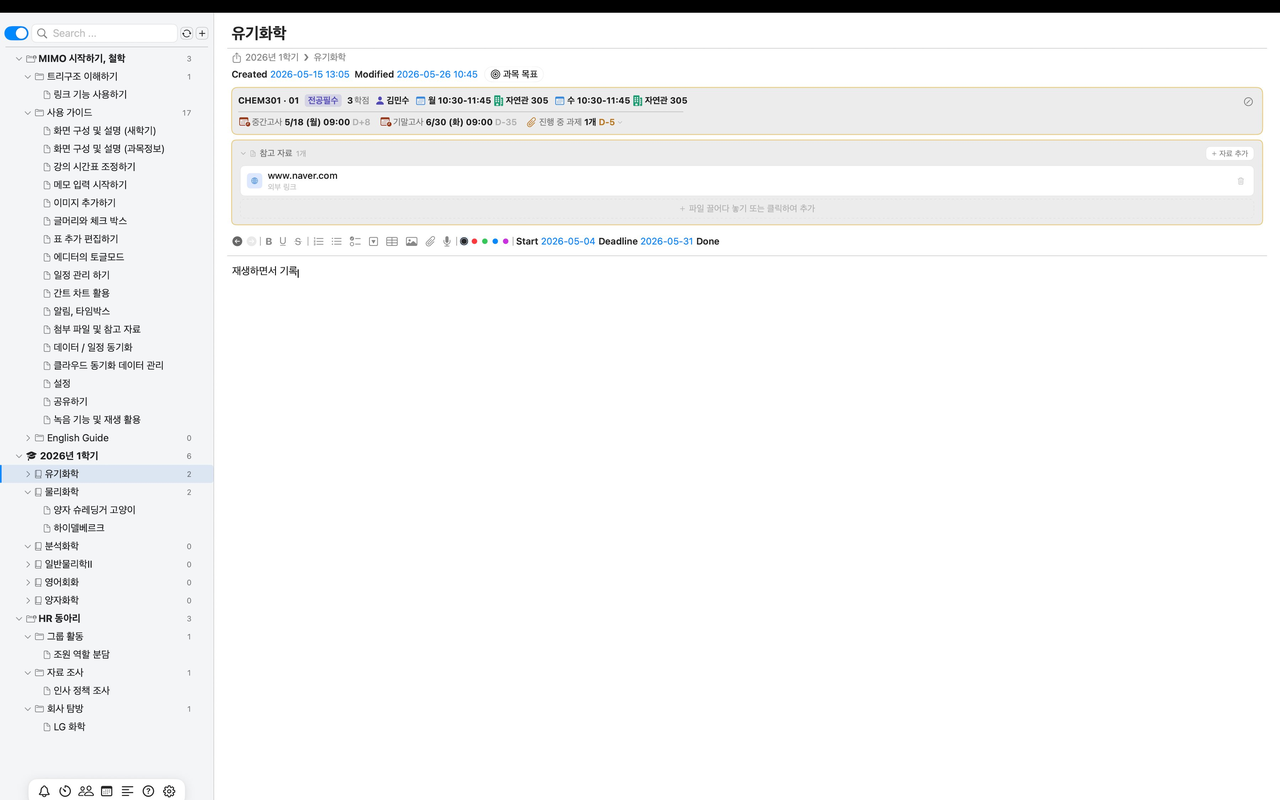Viewport: 1280px width, 800px height.
Task: Insert a checkbox list
Action: (x=355, y=241)
